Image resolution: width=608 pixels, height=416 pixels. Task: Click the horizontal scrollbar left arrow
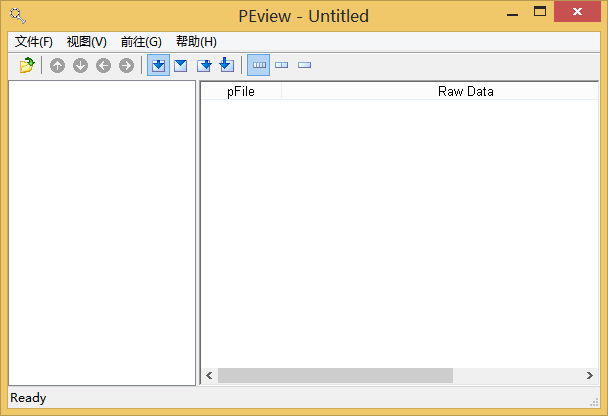point(209,375)
